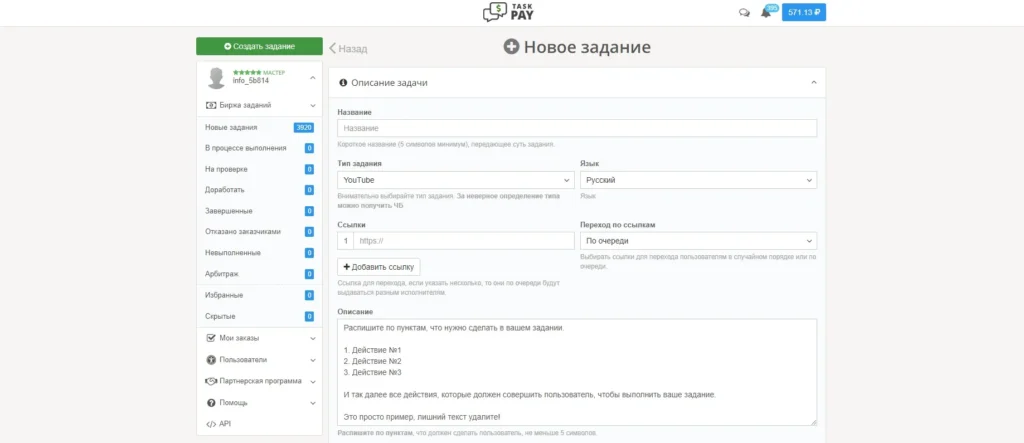
Task: Click the 395 notifications count badge
Action: tap(772, 8)
